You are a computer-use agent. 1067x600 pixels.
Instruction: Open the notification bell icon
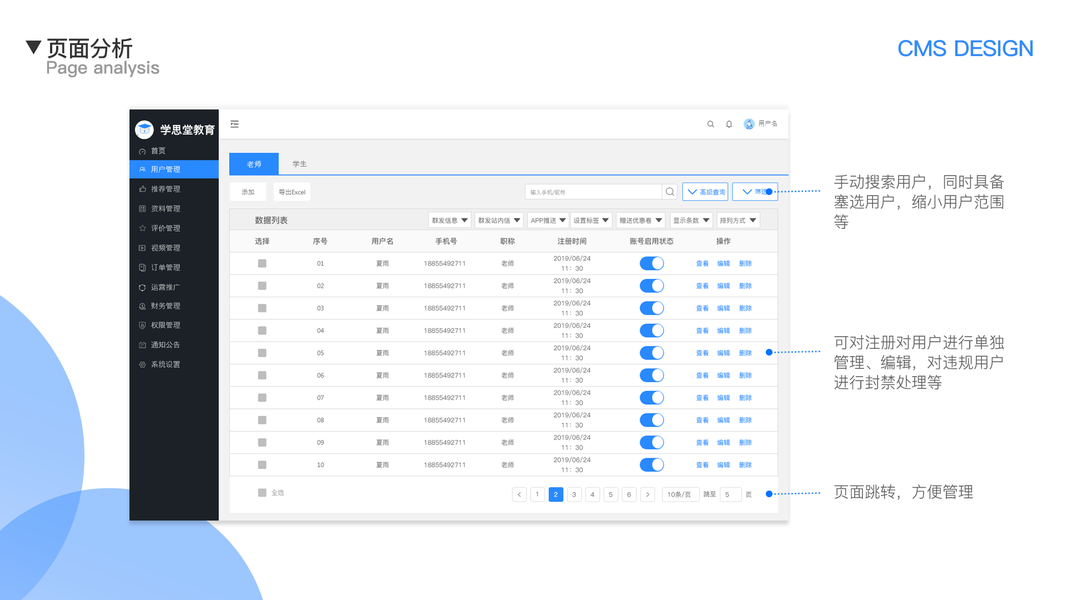(x=729, y=124)
